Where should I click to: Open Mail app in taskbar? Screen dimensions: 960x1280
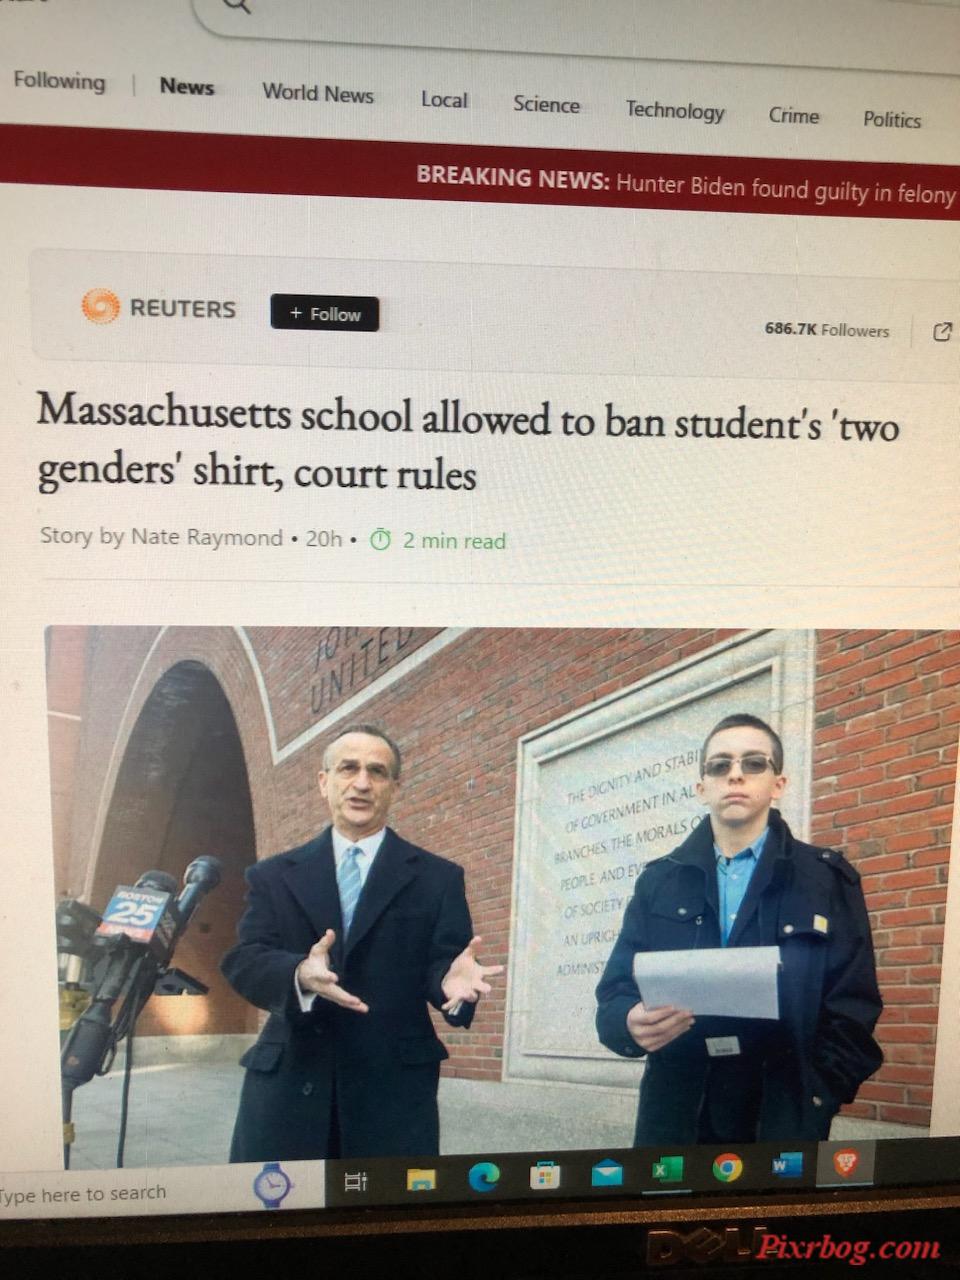(607, 1173)
